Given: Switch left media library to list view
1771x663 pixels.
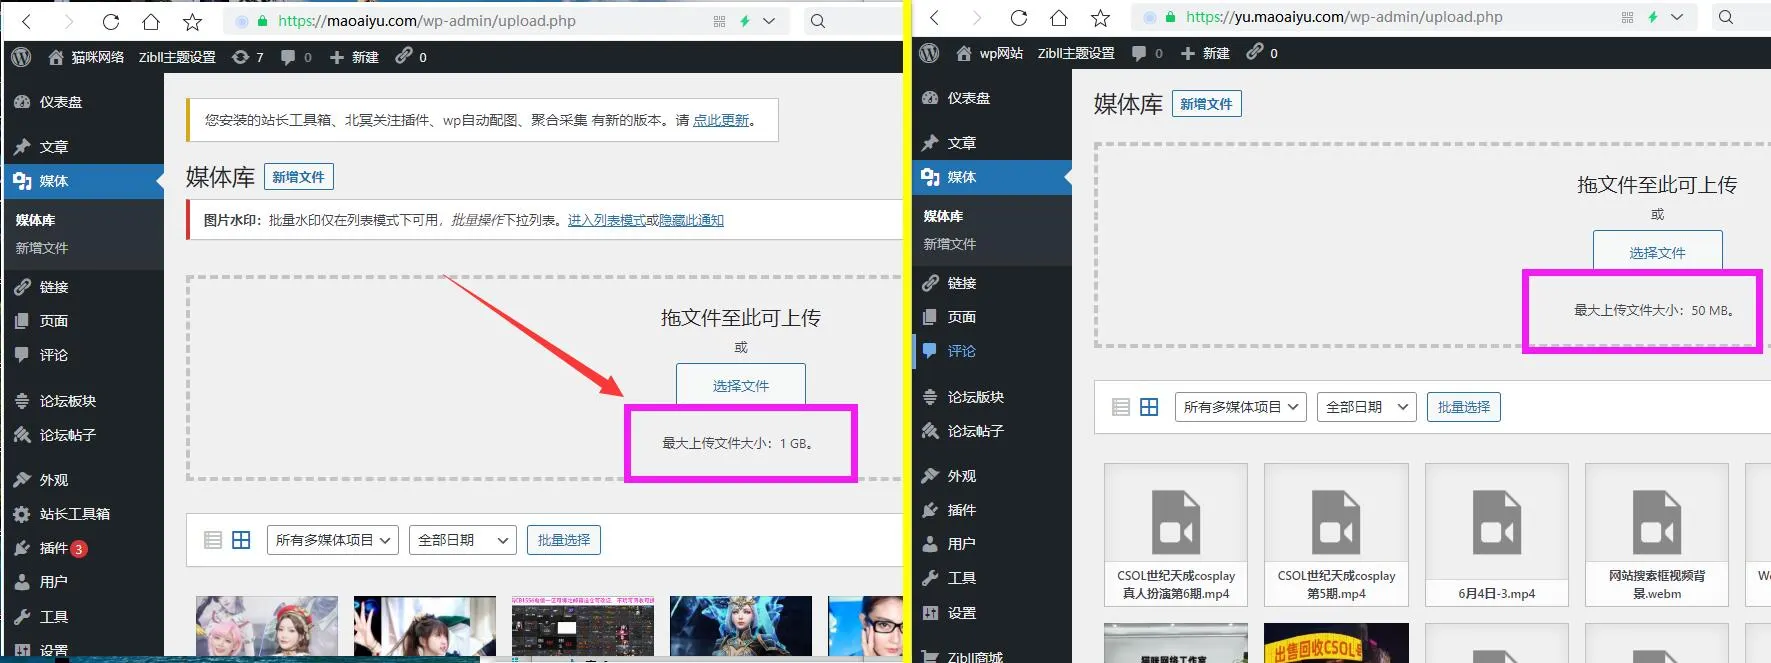Looking at the screenshot, I should coord(212,540).
